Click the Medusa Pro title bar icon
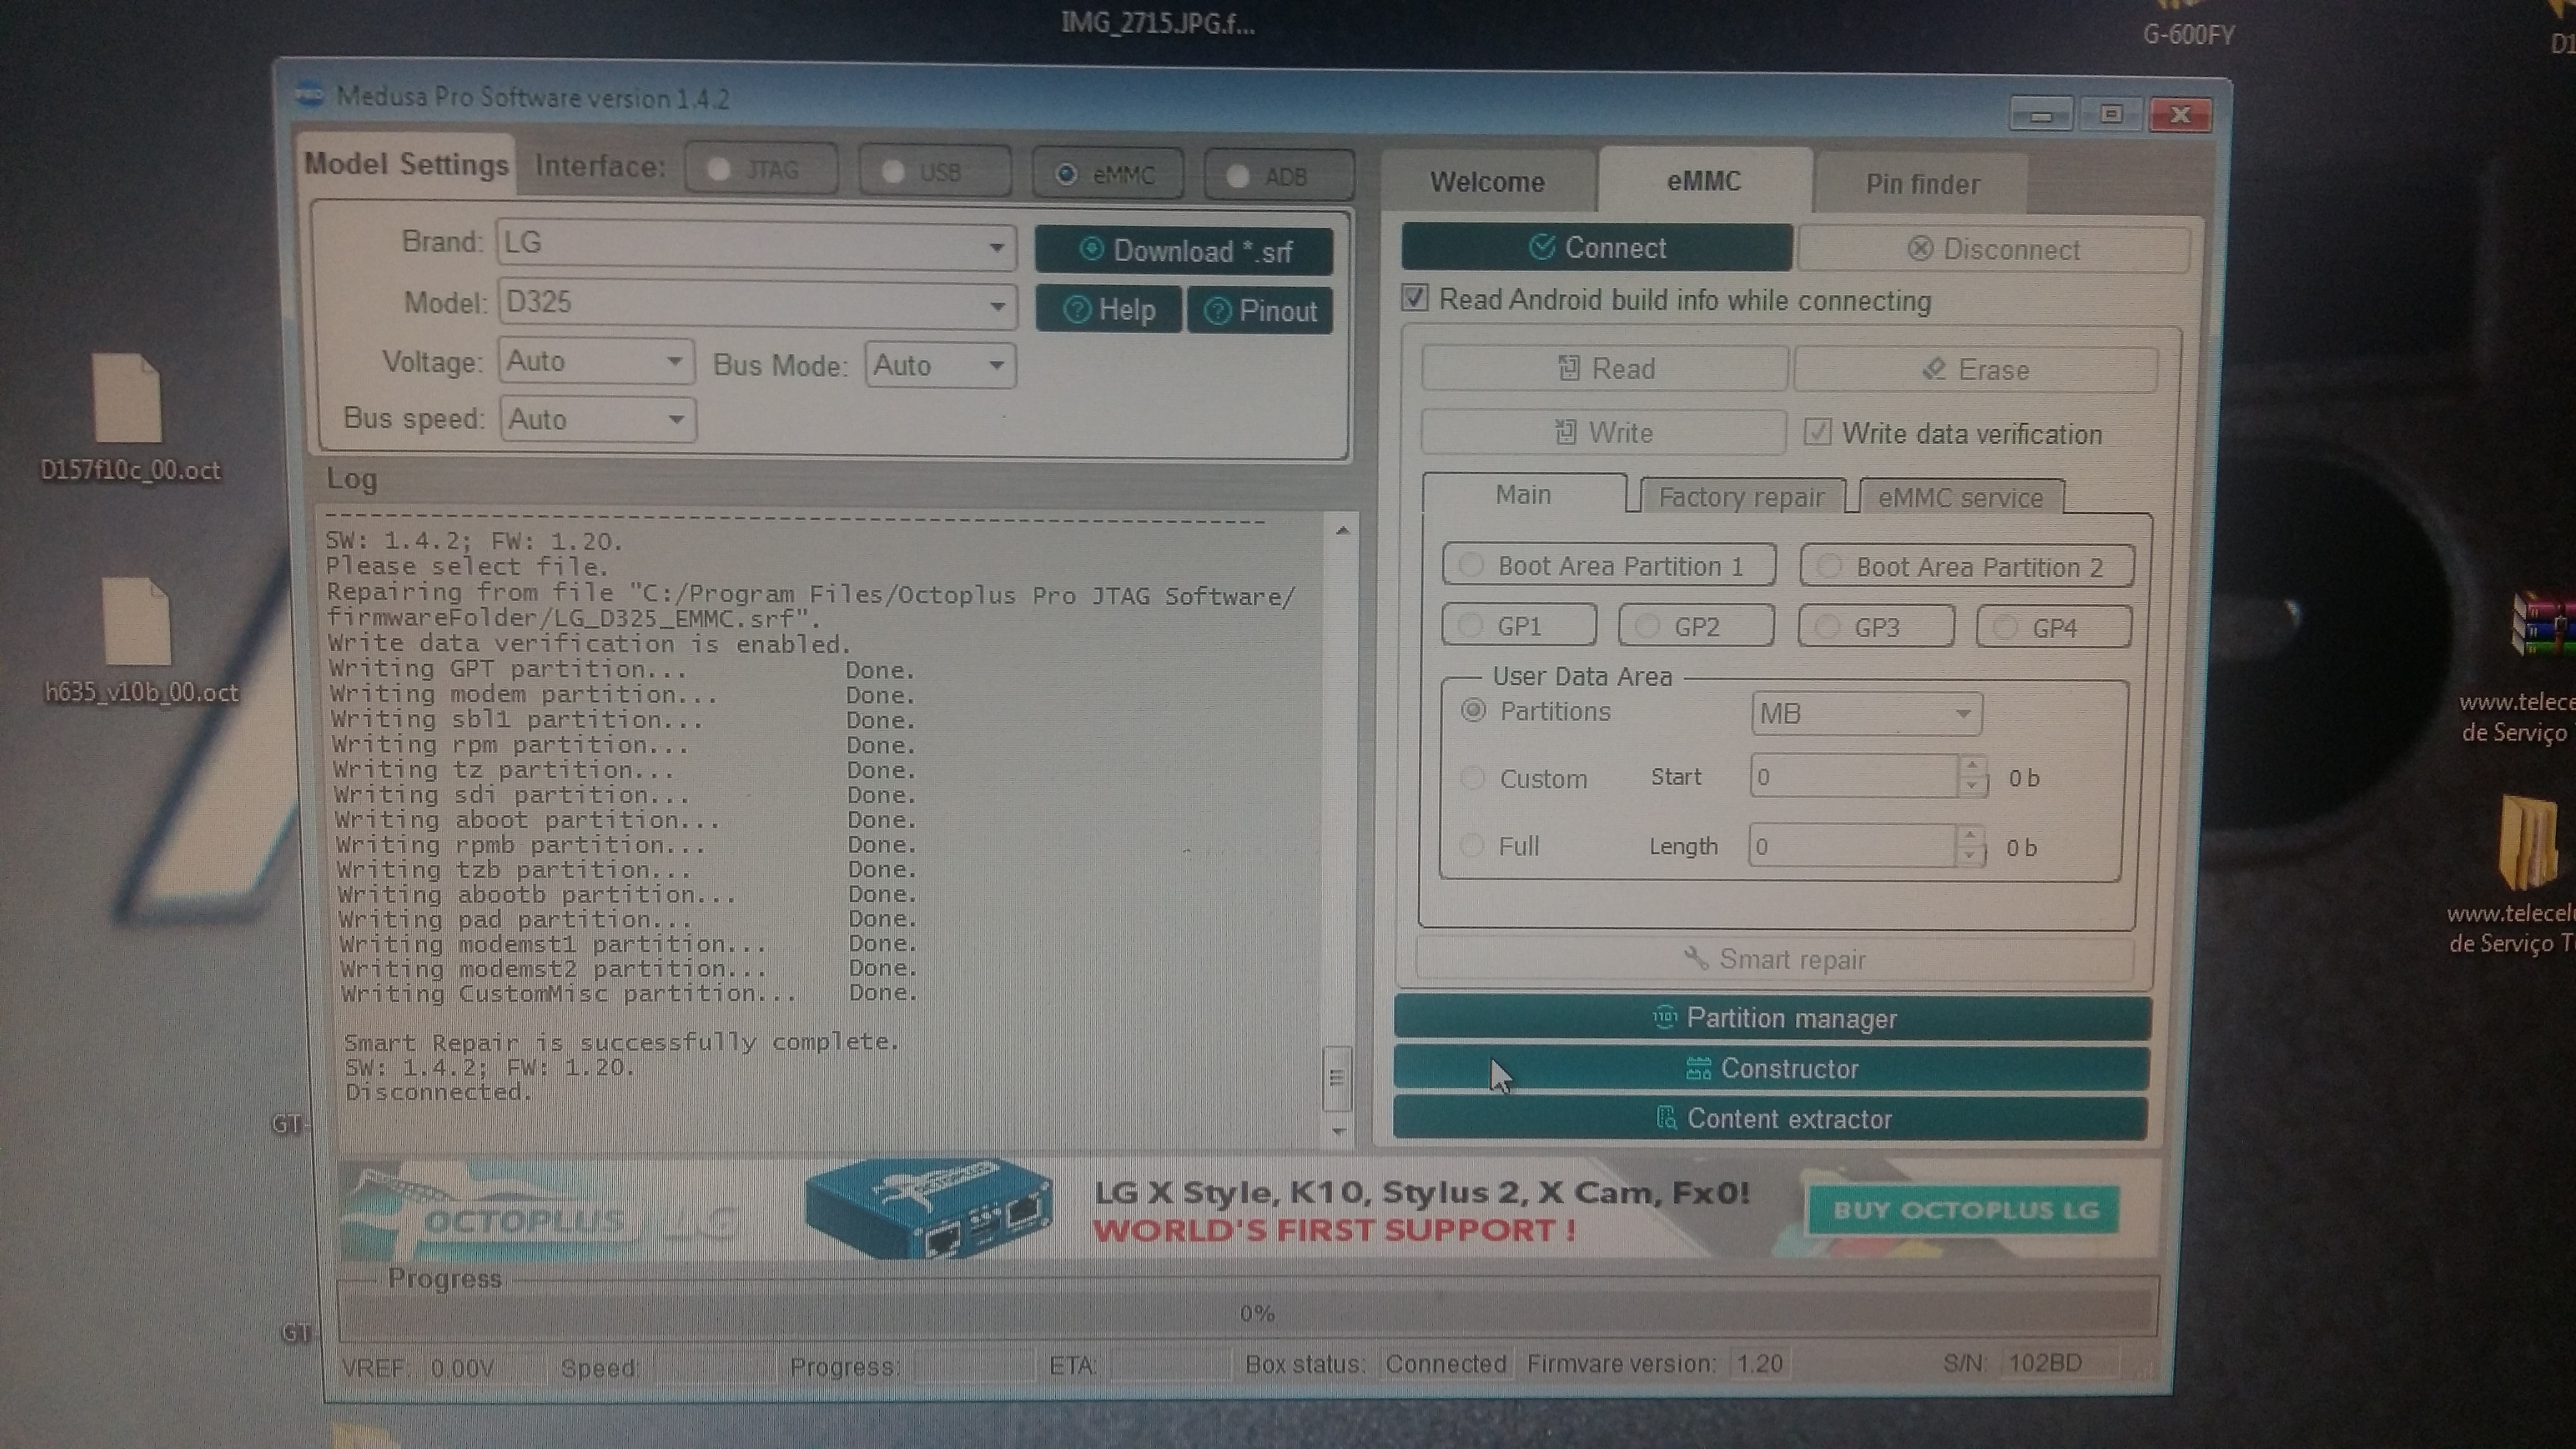Image resolution: width=2576 pixels, height=1449 pixels. (311, 95)
